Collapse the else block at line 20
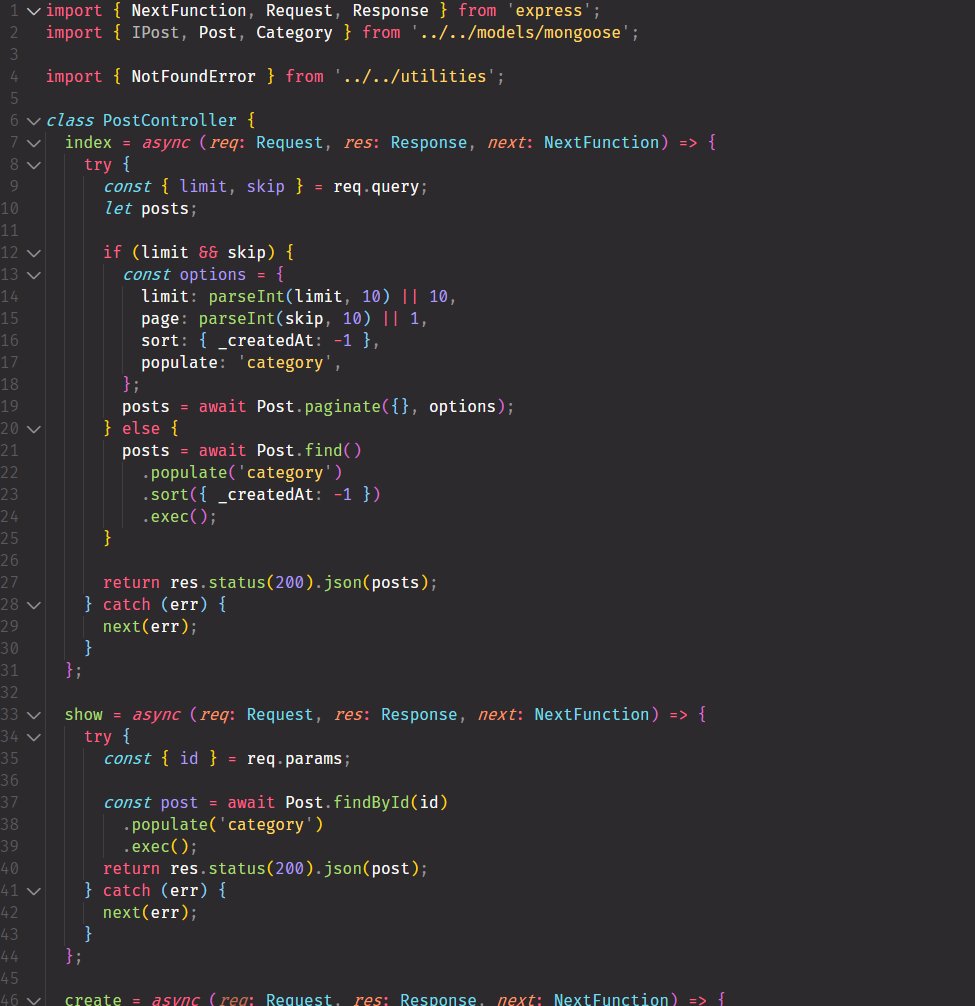 33,429
